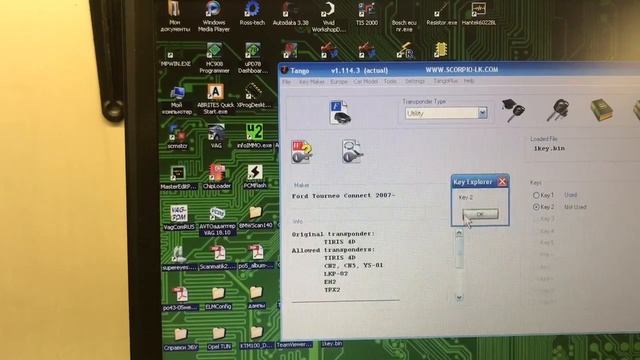
Task: Open the ChipLoader desktop shortcut
Action: tap(217, 176)
